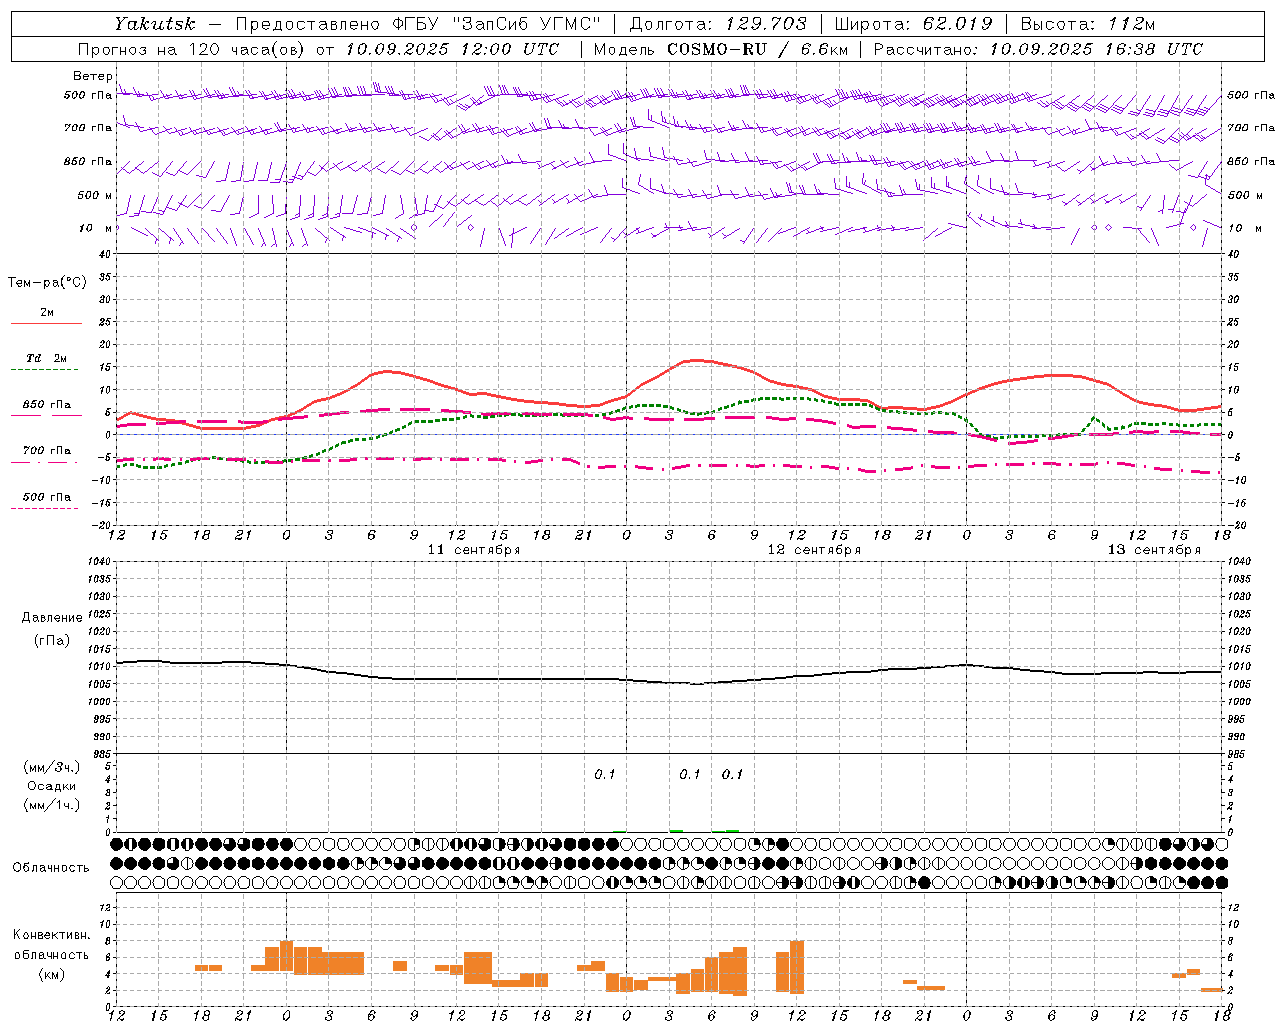This screenshot has height=1024, width=1280.
Task: Select the text "Предоставлено ФГБУ ЗапСиб УГМС"
Action: pos(419,24)
